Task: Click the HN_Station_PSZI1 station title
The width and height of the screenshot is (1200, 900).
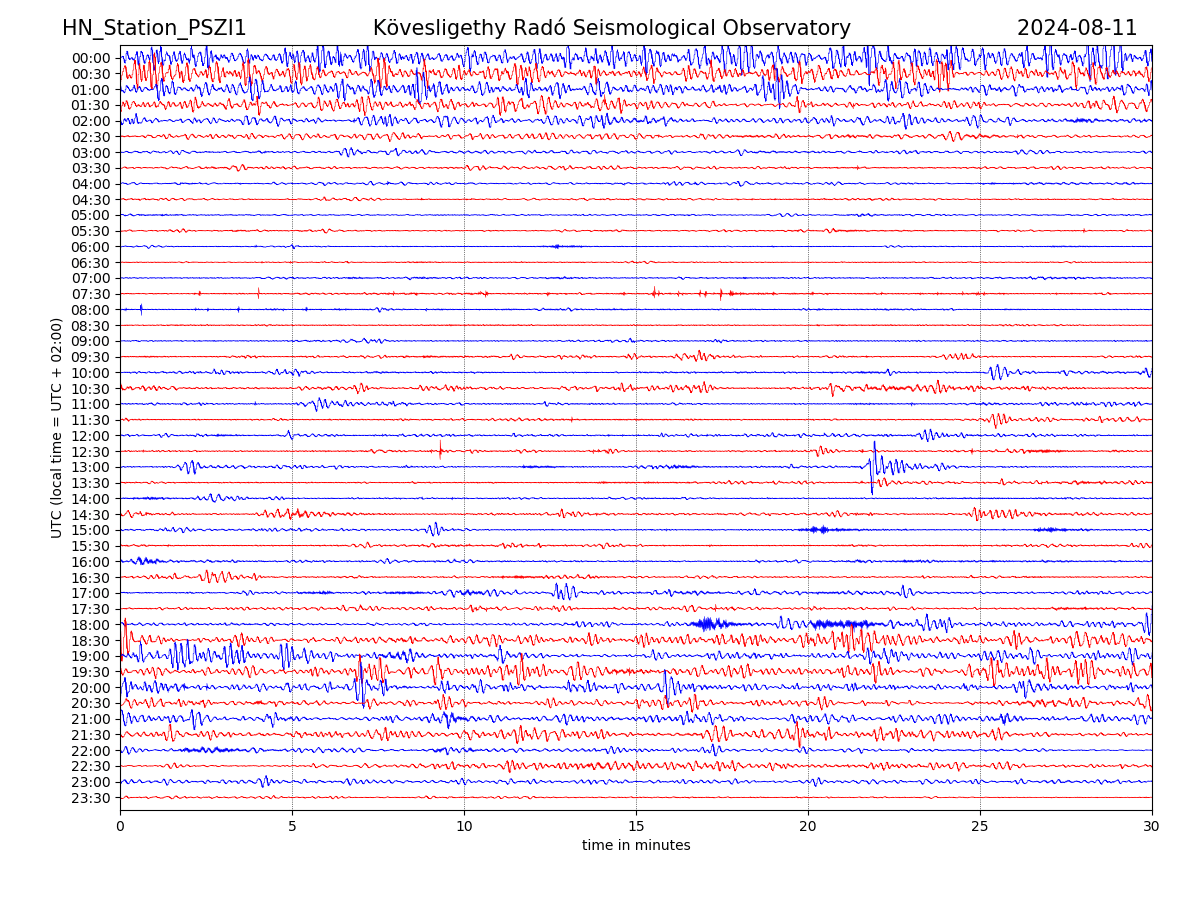Action: (x=154, y=29)
